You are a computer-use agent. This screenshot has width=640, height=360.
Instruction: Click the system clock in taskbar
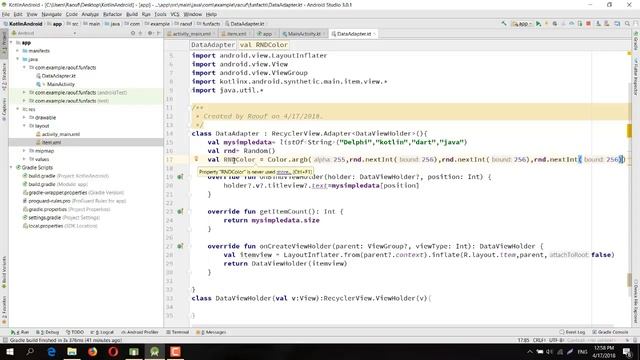(604, 351)
